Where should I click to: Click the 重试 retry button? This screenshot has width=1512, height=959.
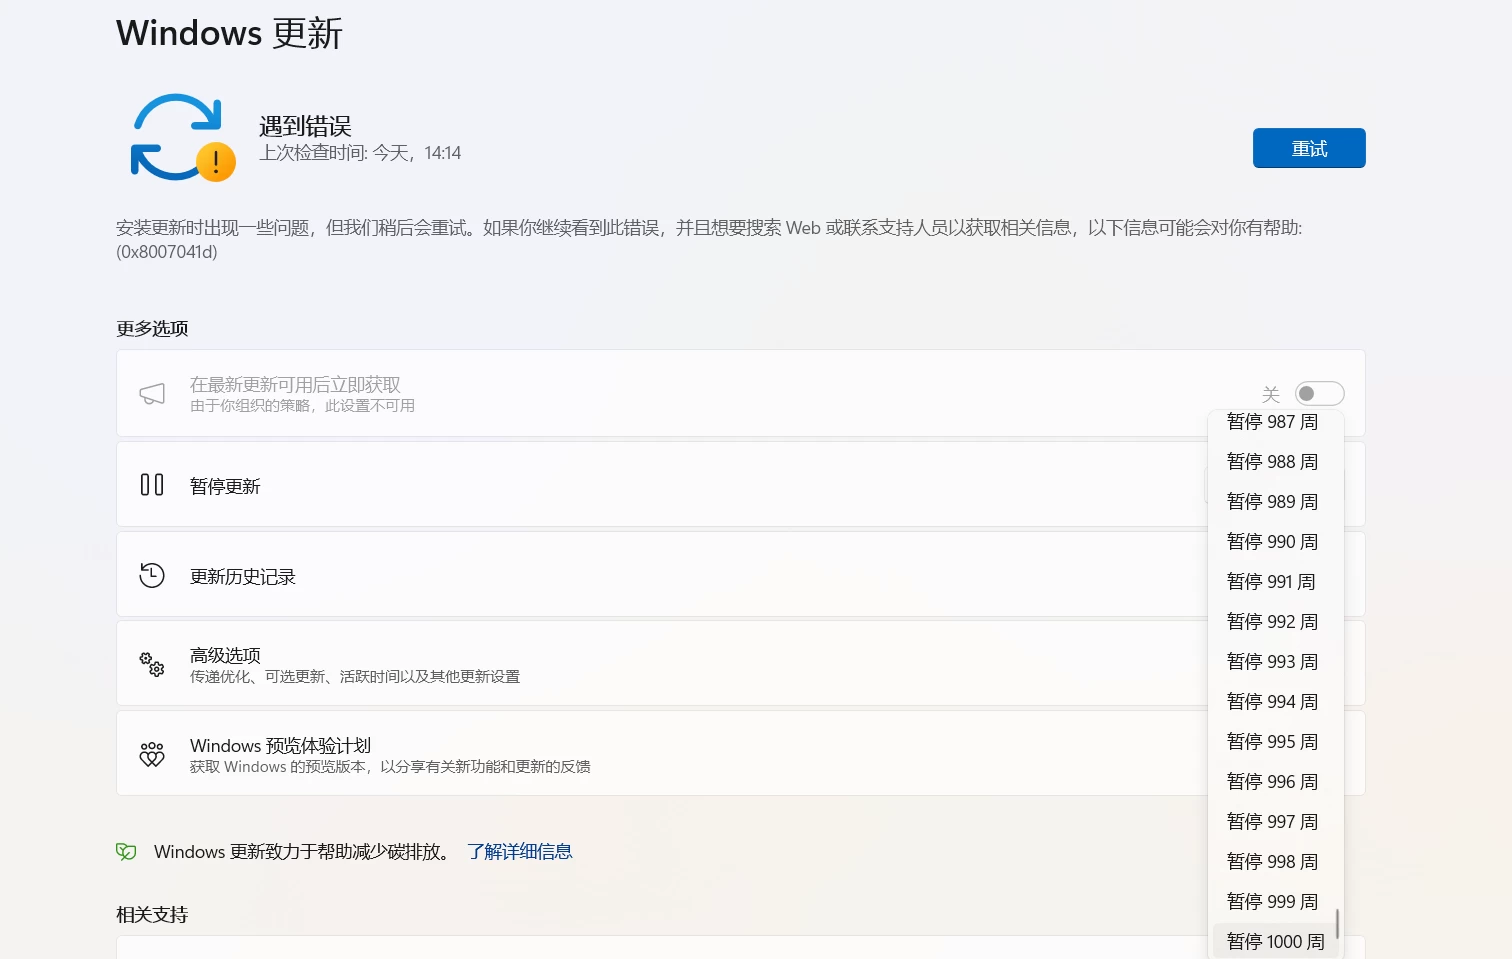tap(1309, 148)
